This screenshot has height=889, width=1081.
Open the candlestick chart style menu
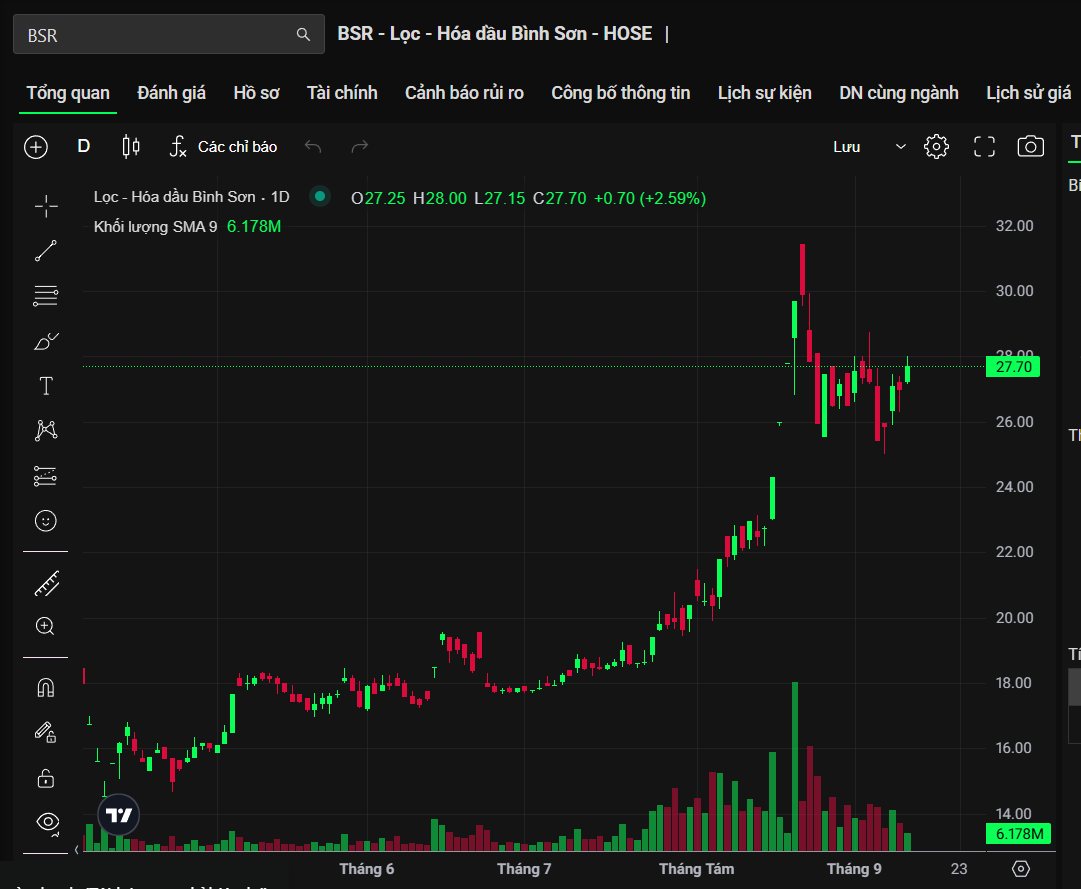coord(131,147)
